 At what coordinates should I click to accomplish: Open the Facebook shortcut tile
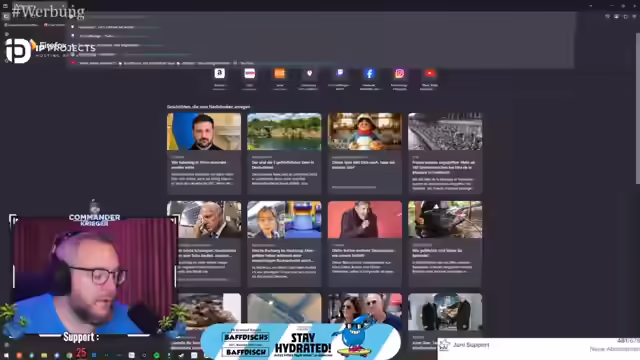coord(369,73)
